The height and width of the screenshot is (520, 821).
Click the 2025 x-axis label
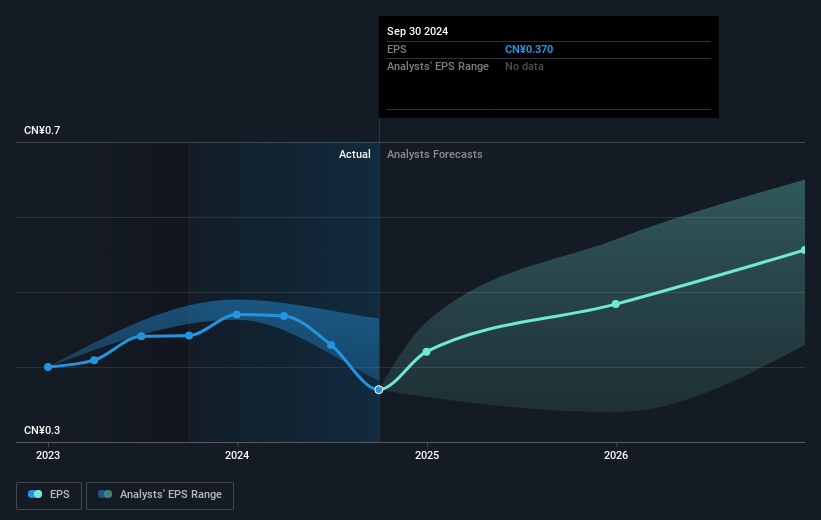pos(427,455)
